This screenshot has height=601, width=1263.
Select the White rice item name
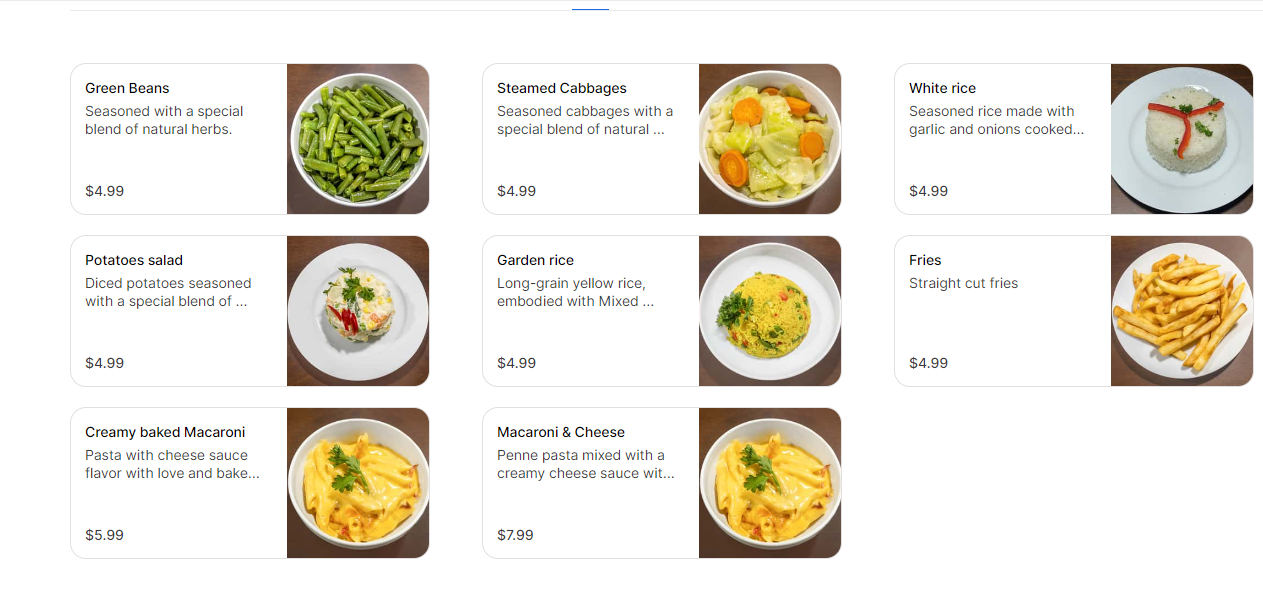942,88
